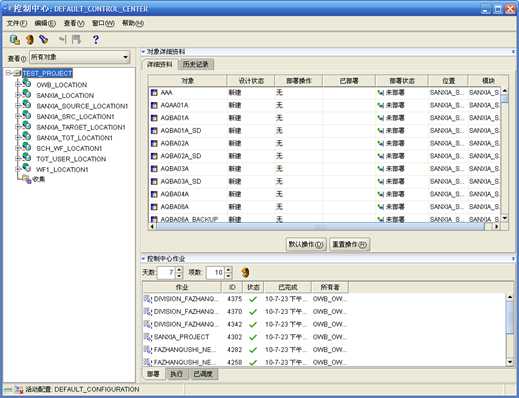Click the grayed arrow icon beside the flag
This screenshot has width=519, height=398.
coord(62,40)
